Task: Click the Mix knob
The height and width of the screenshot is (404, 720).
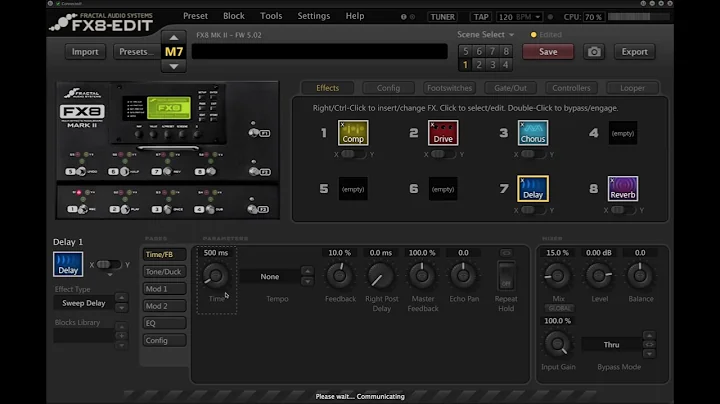Action: tap(557, 276)
